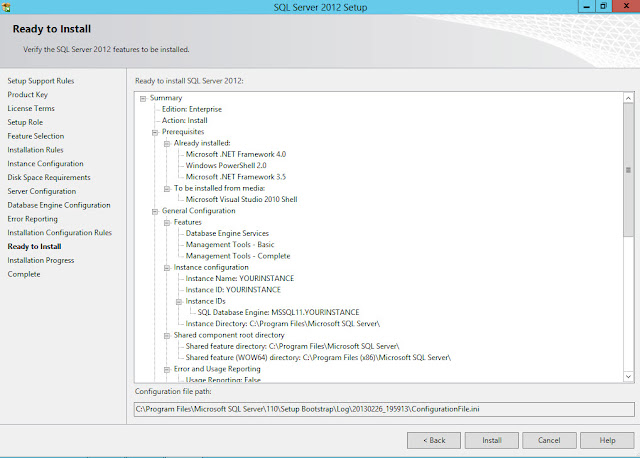This screenshot has width=640, height=458.
Task: Select Installation Configuration Rules step
Action: (x=59, y=233)
